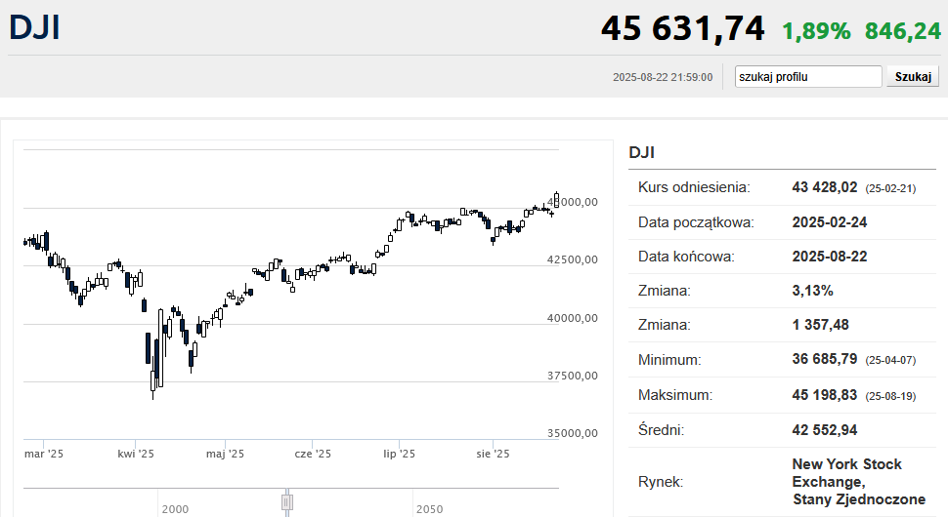Viewport: 948px width, 517px height.
Task: Focus the 'szukaj profilu' search field
Action: [x=808, y=77]
